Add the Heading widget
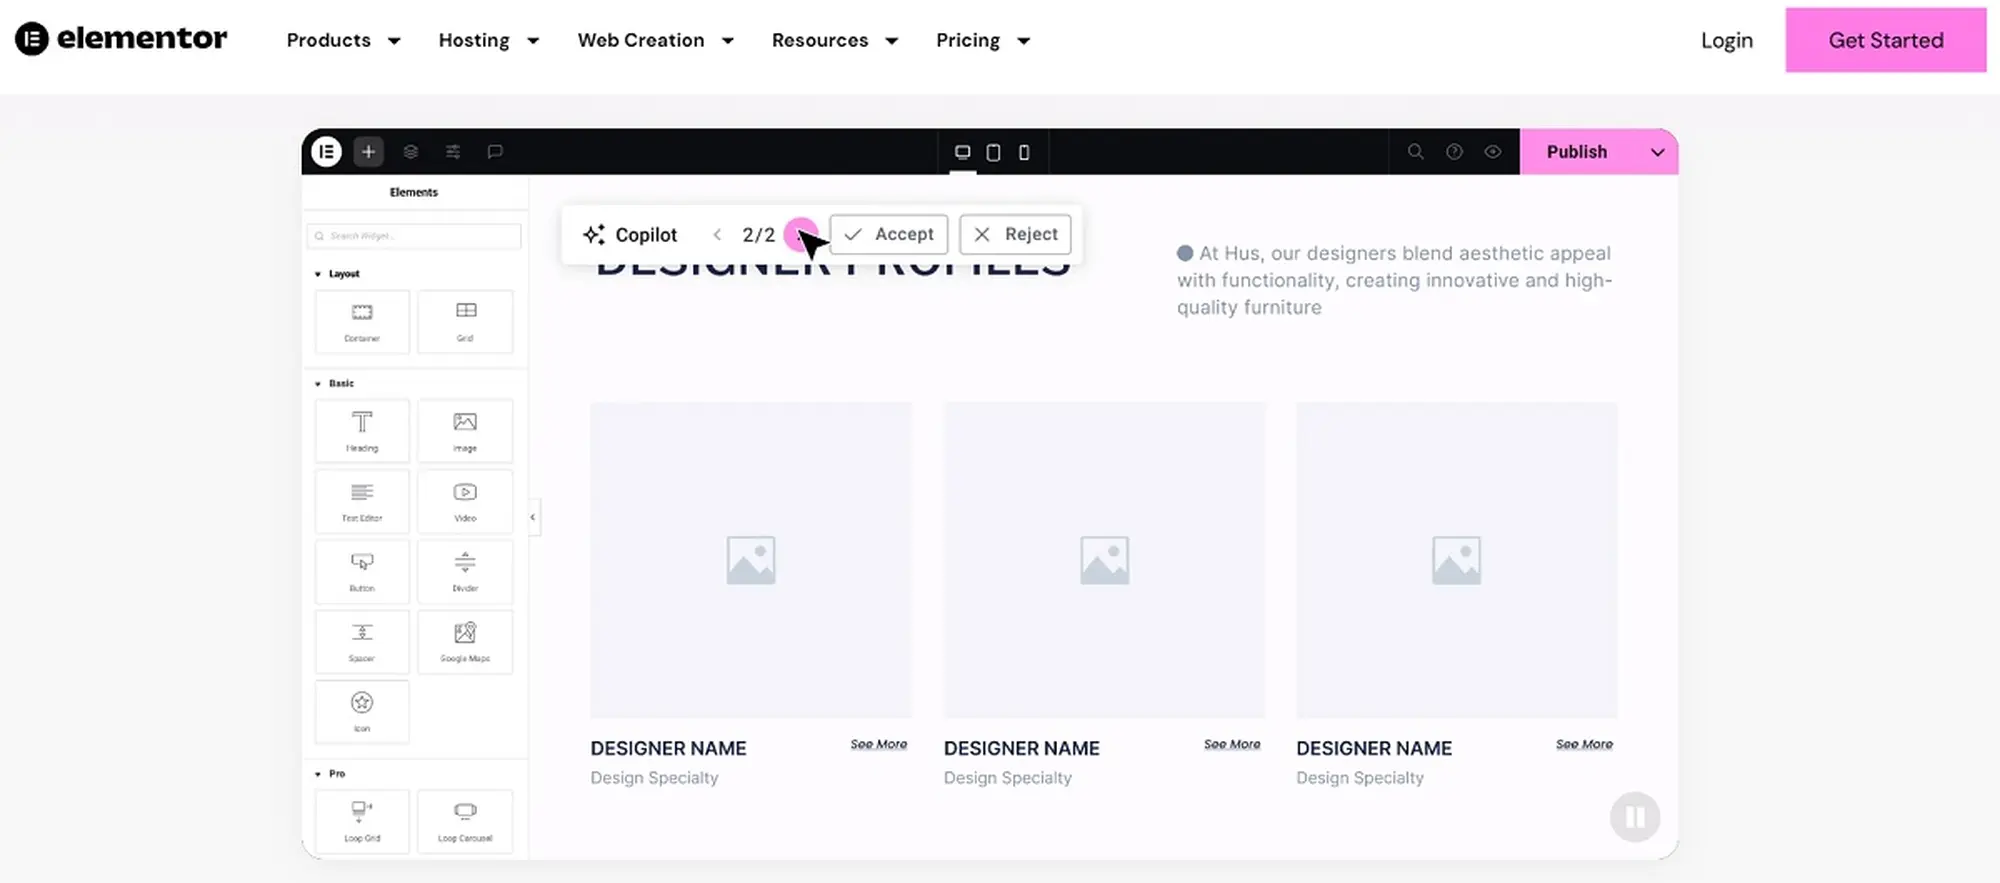 [362, 431]
